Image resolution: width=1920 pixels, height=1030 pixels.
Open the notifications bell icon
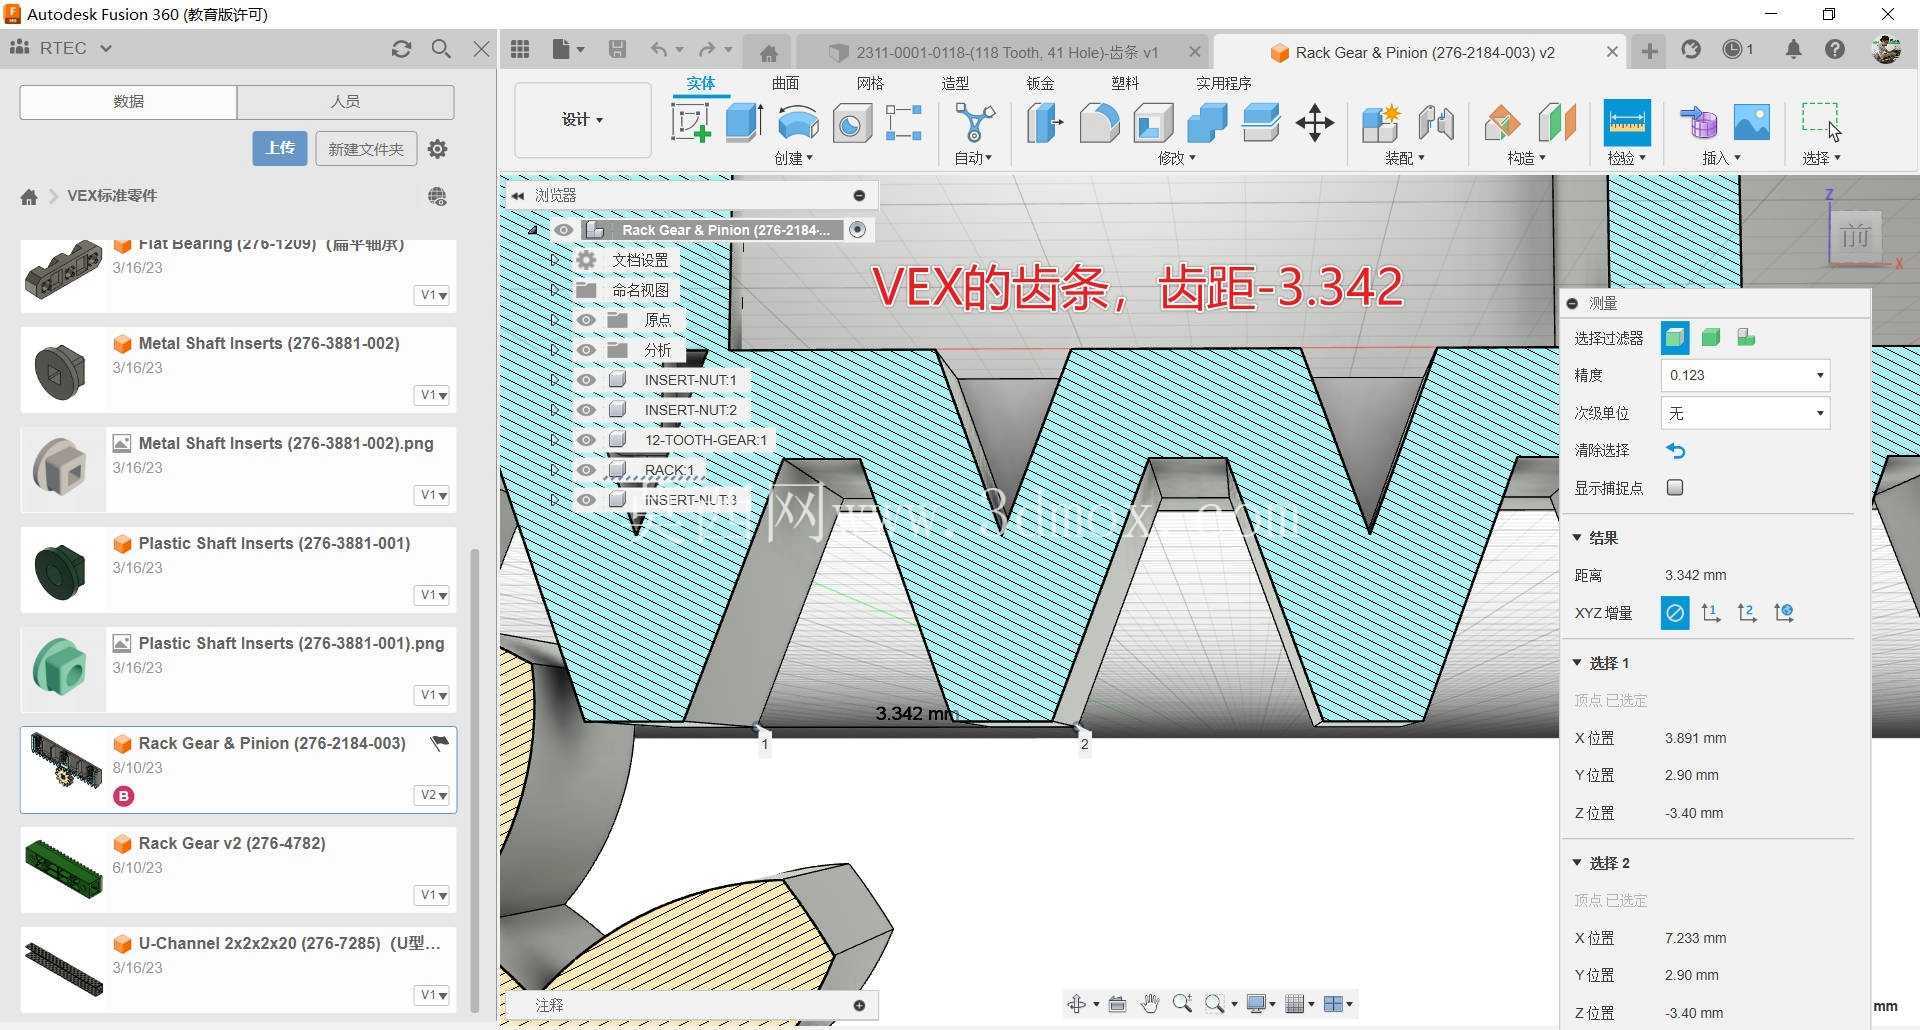(x=1793, y=49)
